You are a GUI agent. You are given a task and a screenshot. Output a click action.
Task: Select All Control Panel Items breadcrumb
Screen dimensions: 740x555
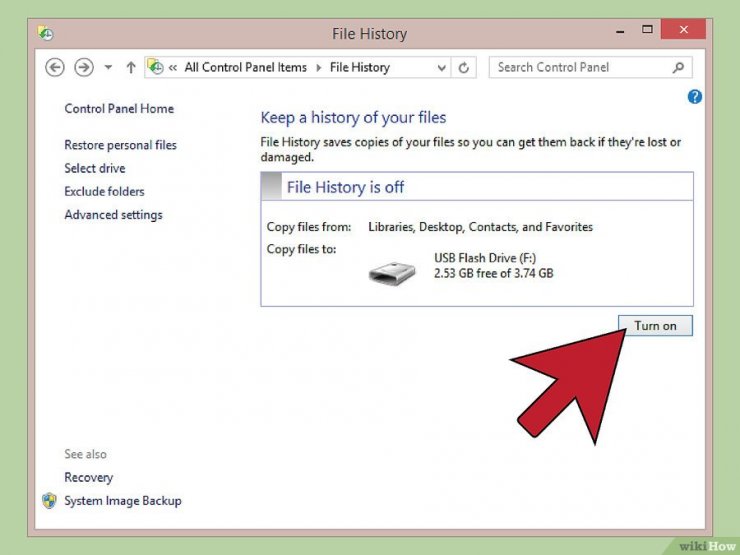[245, 68]
